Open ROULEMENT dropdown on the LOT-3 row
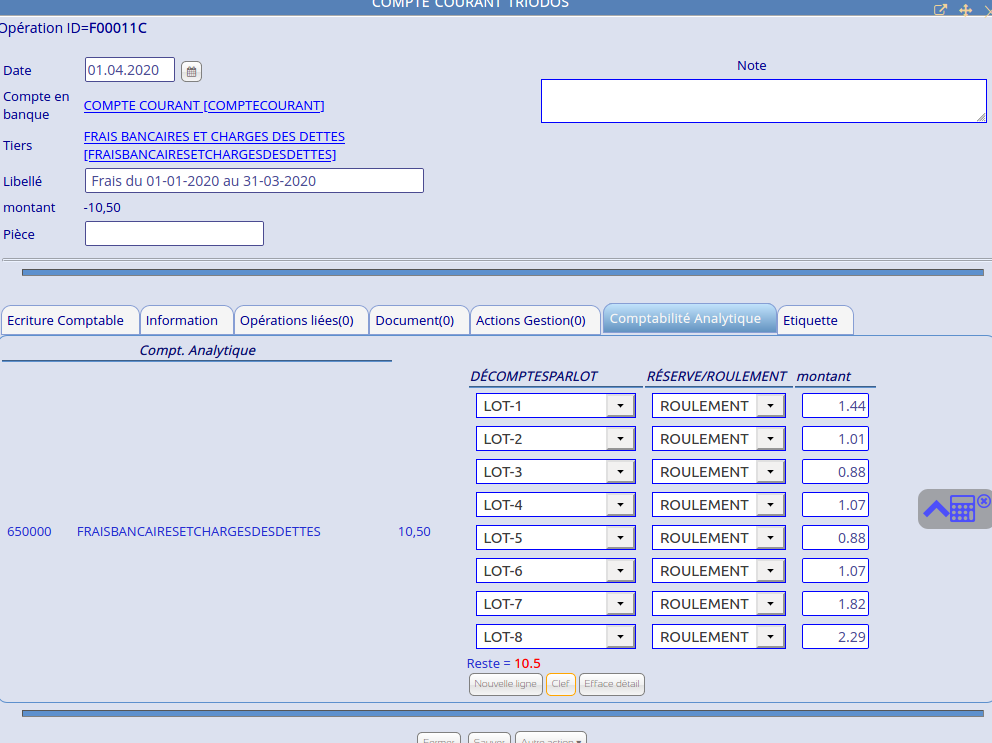Viewport: 992px width, 743px height. click(770, 472)
